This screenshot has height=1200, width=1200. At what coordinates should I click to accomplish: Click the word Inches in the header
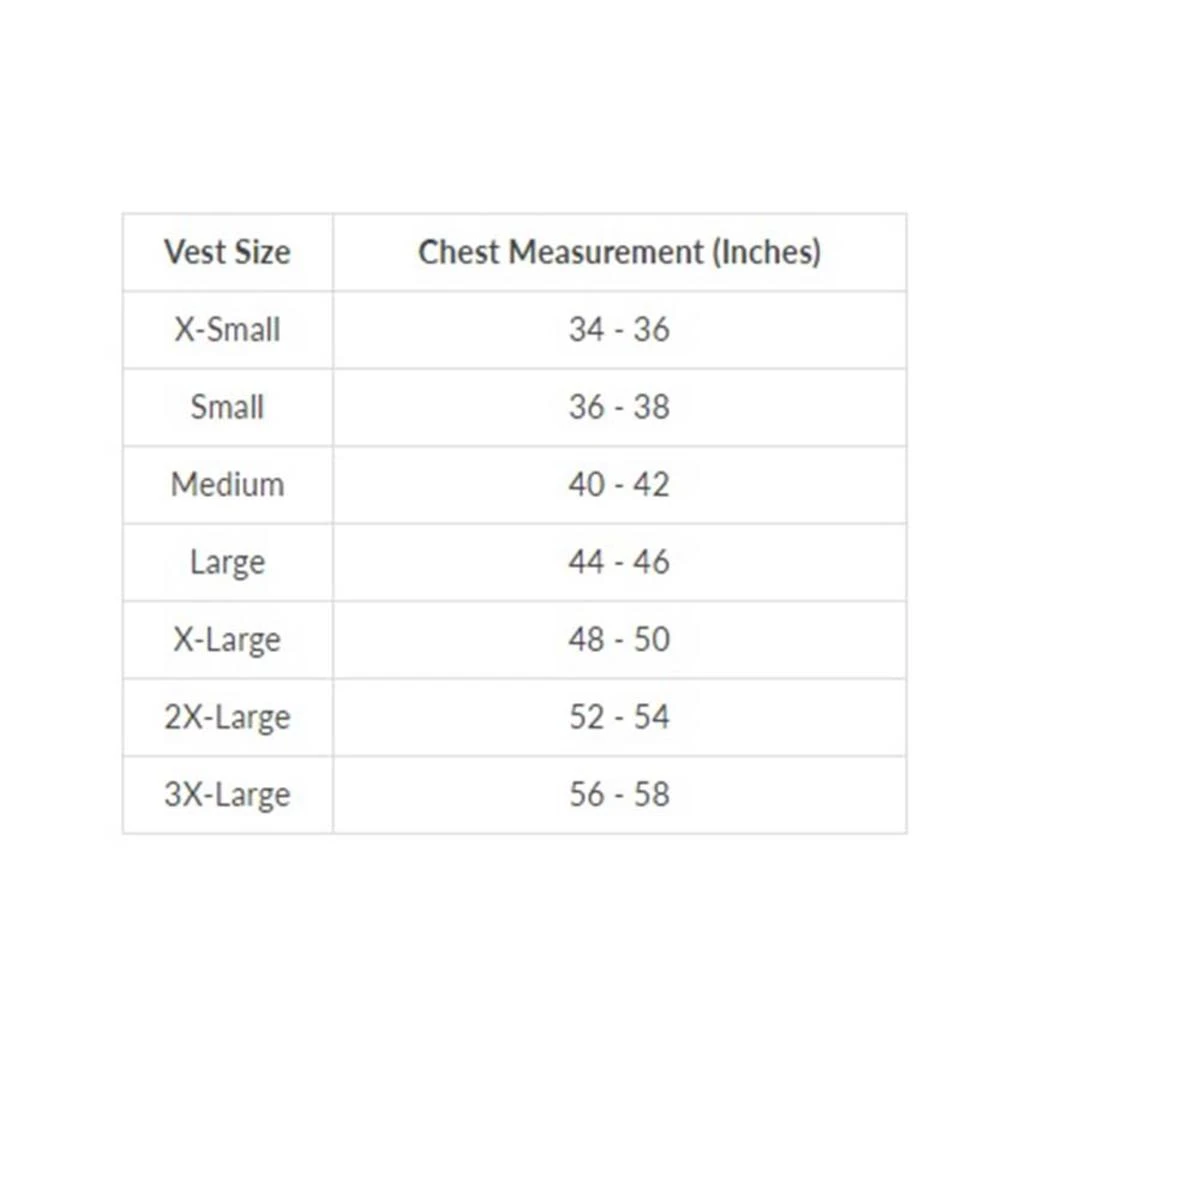click(x=766, y=252)
